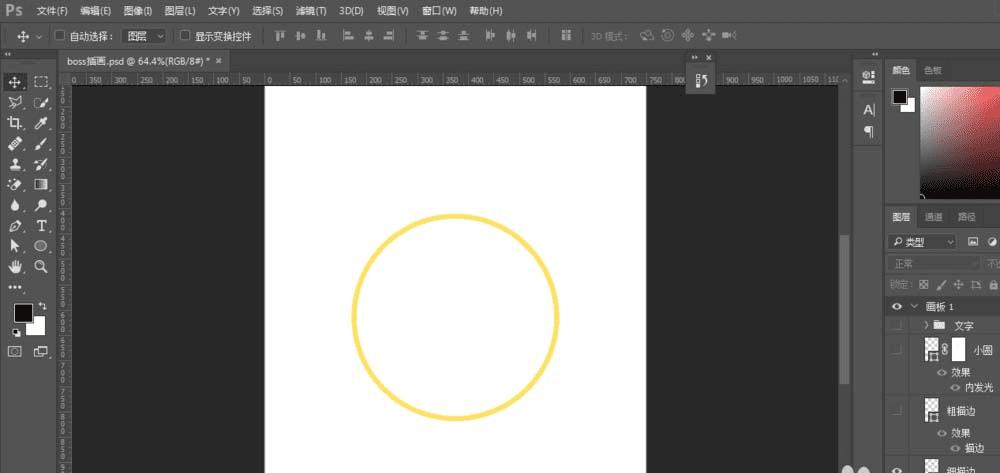This screenshot has height=473, width=1000.
Task: Select the Zoom tool
Action: pos(41,266)
